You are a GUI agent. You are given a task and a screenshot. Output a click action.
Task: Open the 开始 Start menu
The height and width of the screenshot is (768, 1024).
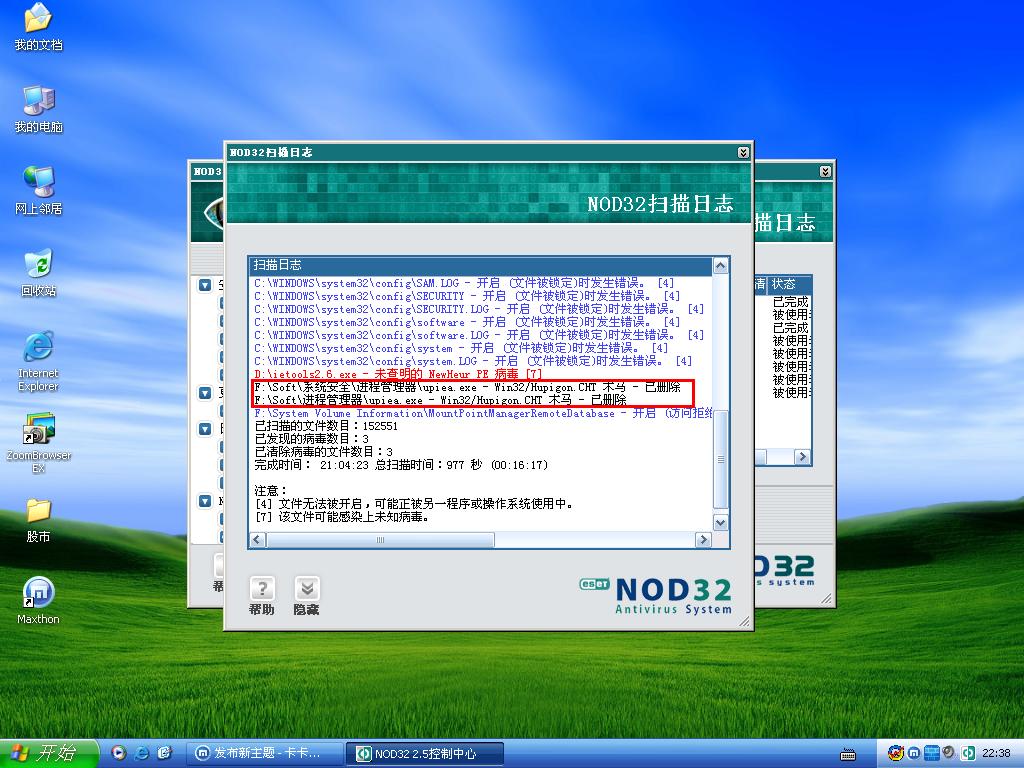tap(48, 753)
